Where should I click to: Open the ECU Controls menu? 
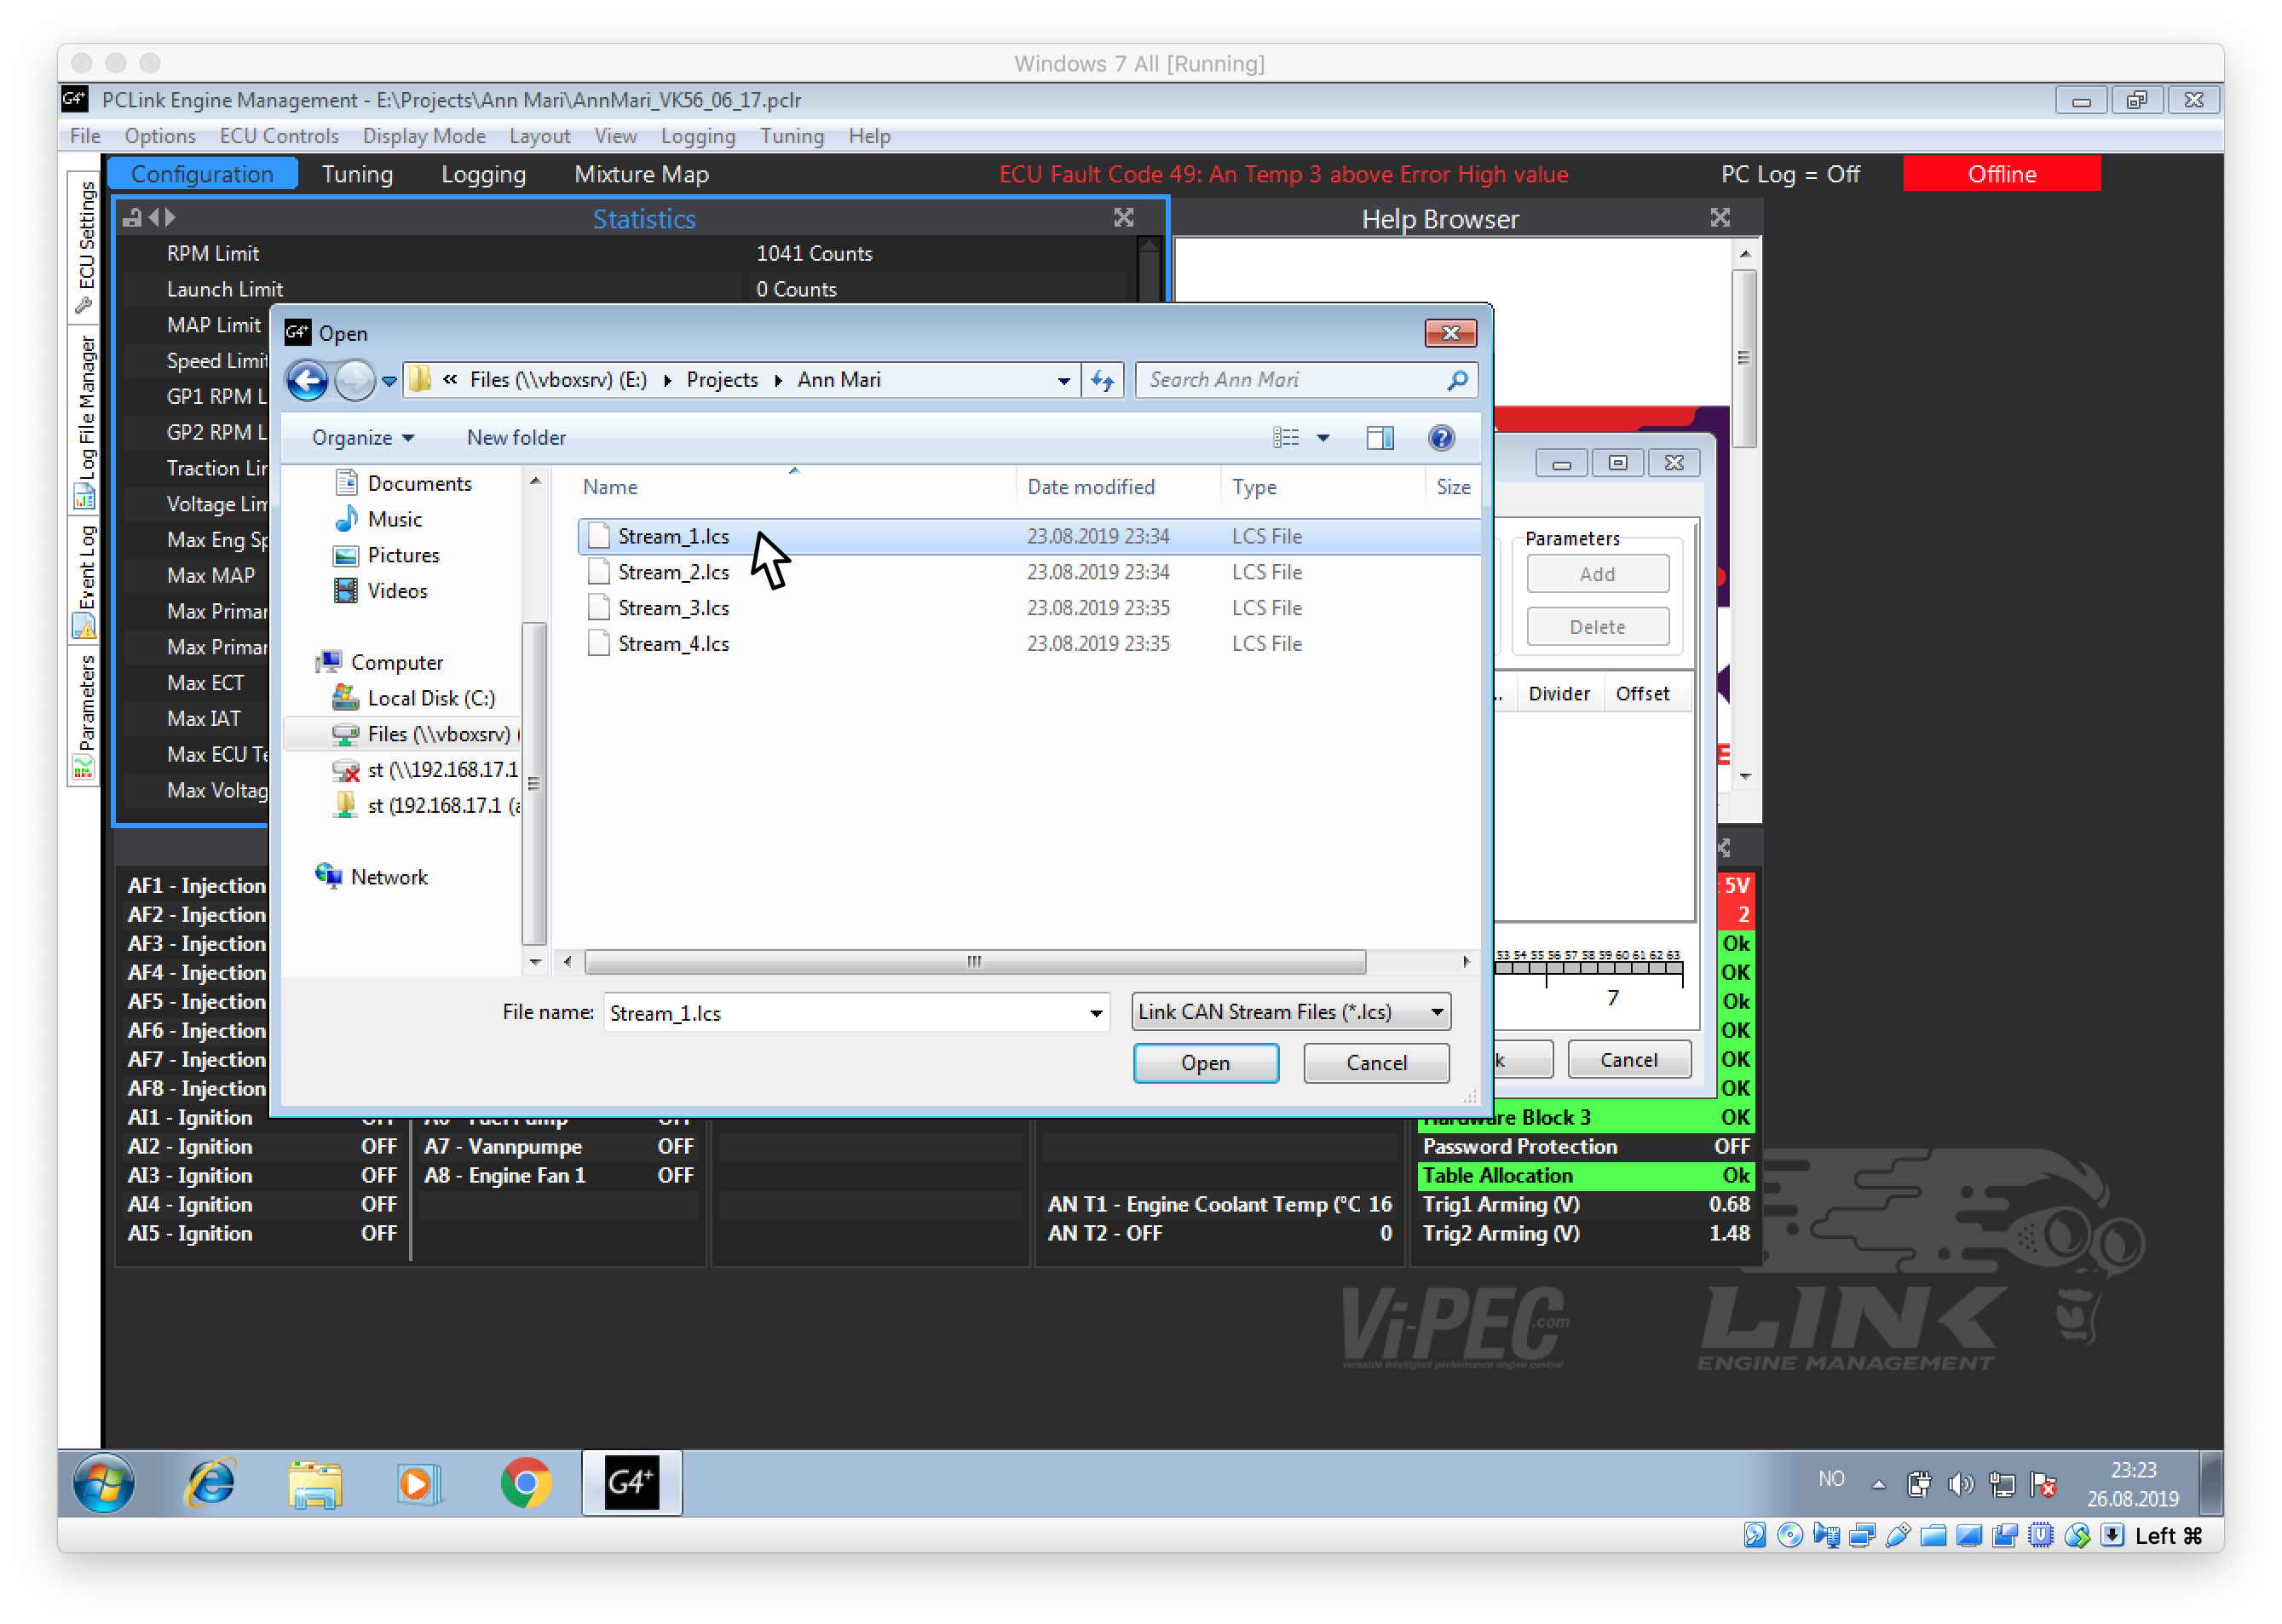tap(279, 136)
